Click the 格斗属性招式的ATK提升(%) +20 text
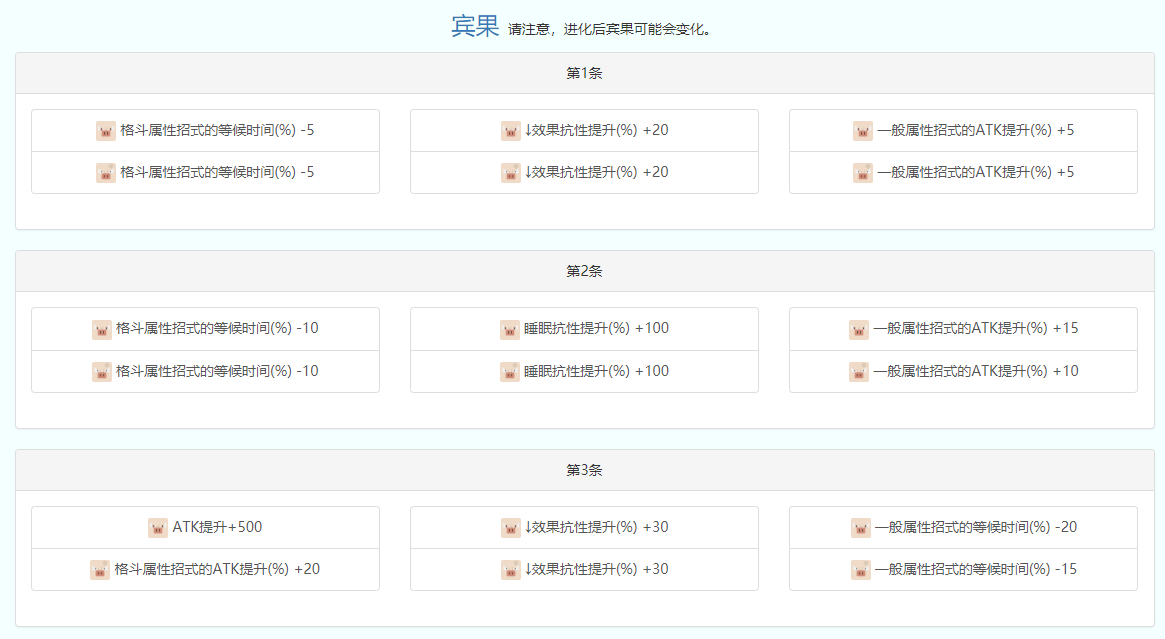 tap(217, 569)
